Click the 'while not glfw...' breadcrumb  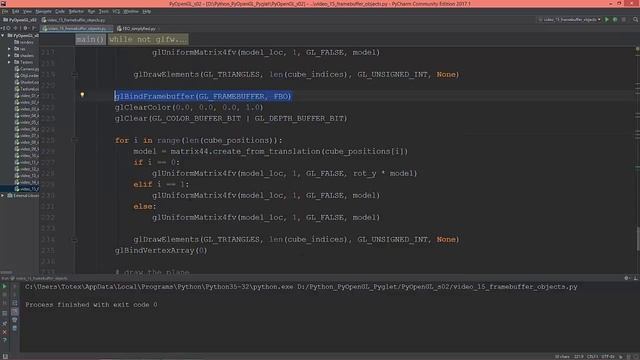point(148,39)
